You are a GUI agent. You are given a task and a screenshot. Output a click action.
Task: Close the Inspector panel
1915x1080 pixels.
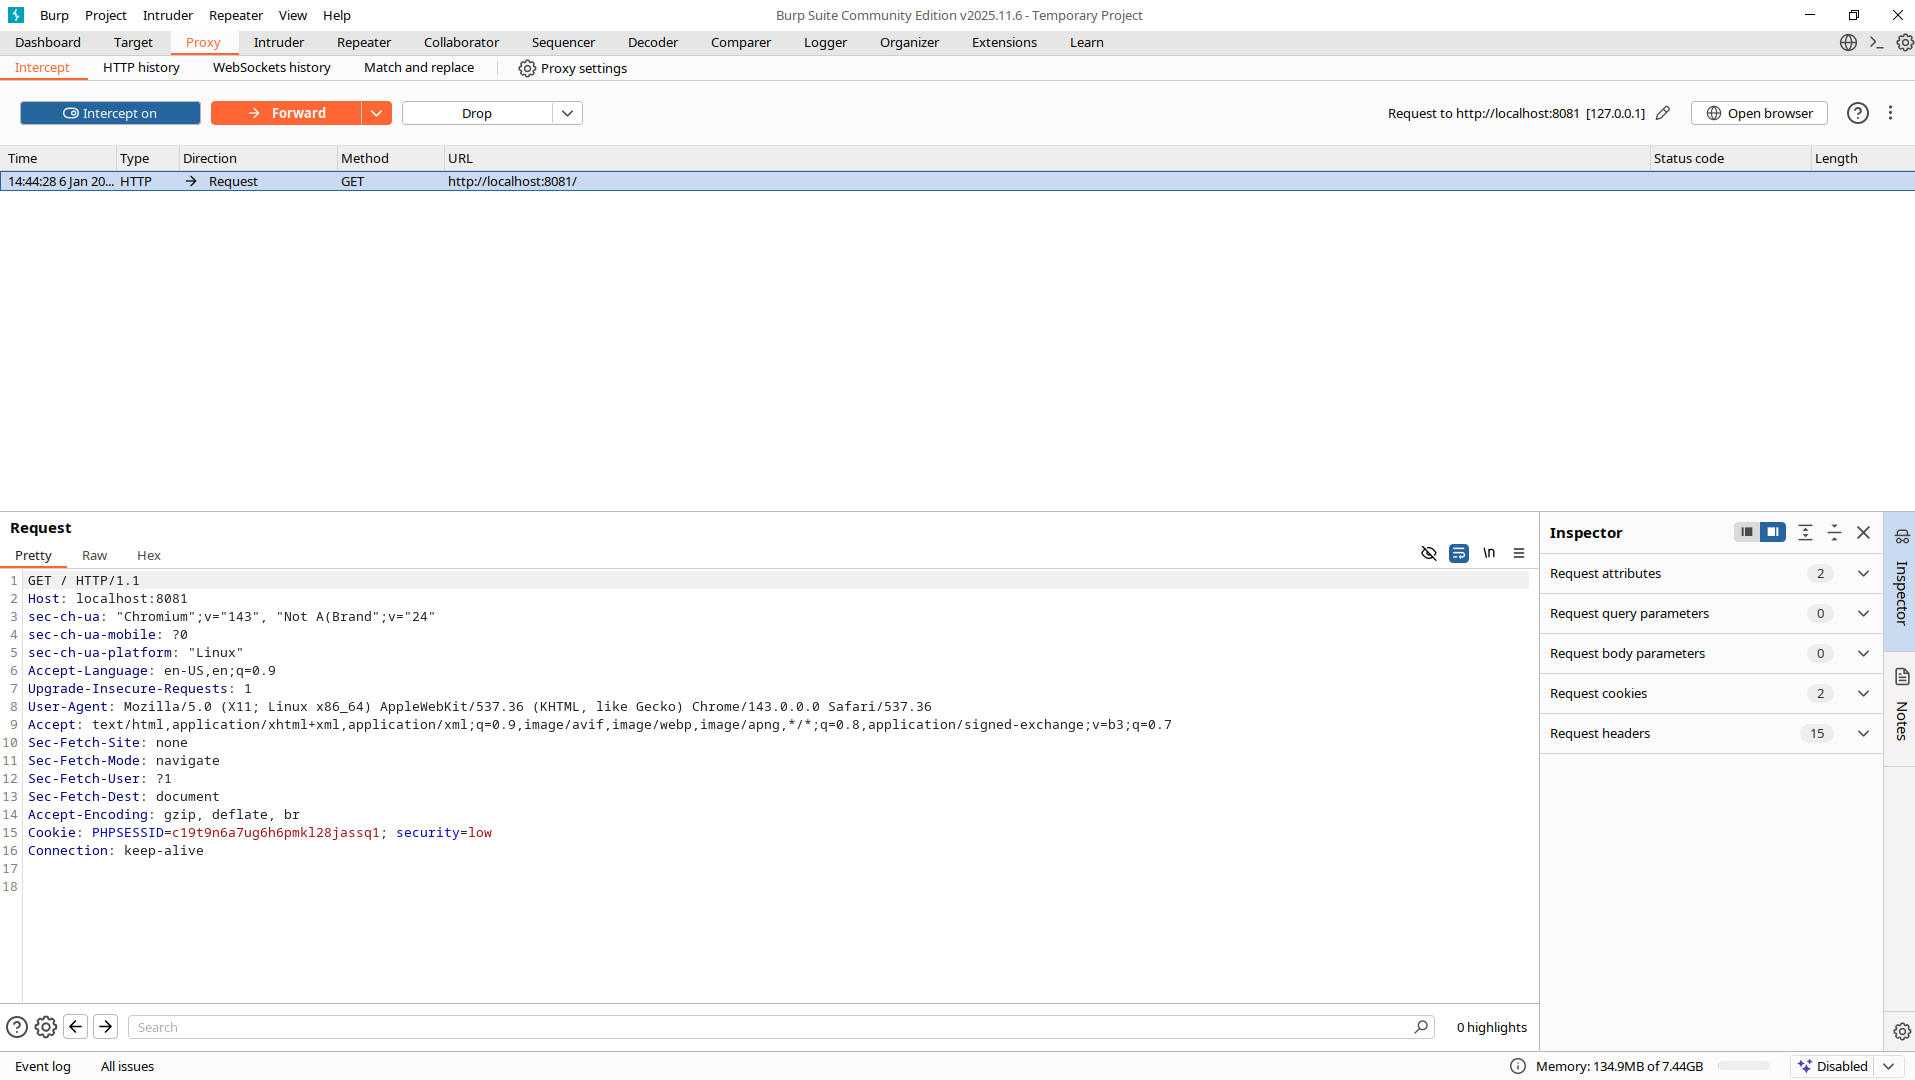tap(1863, 533)
